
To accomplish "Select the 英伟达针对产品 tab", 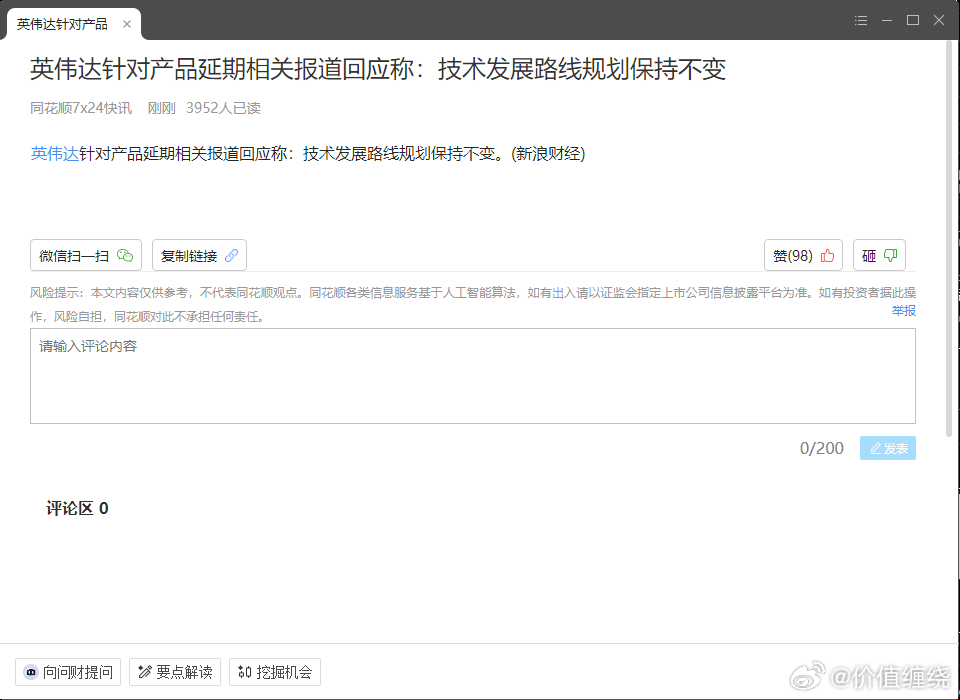I will click(73, 24).
